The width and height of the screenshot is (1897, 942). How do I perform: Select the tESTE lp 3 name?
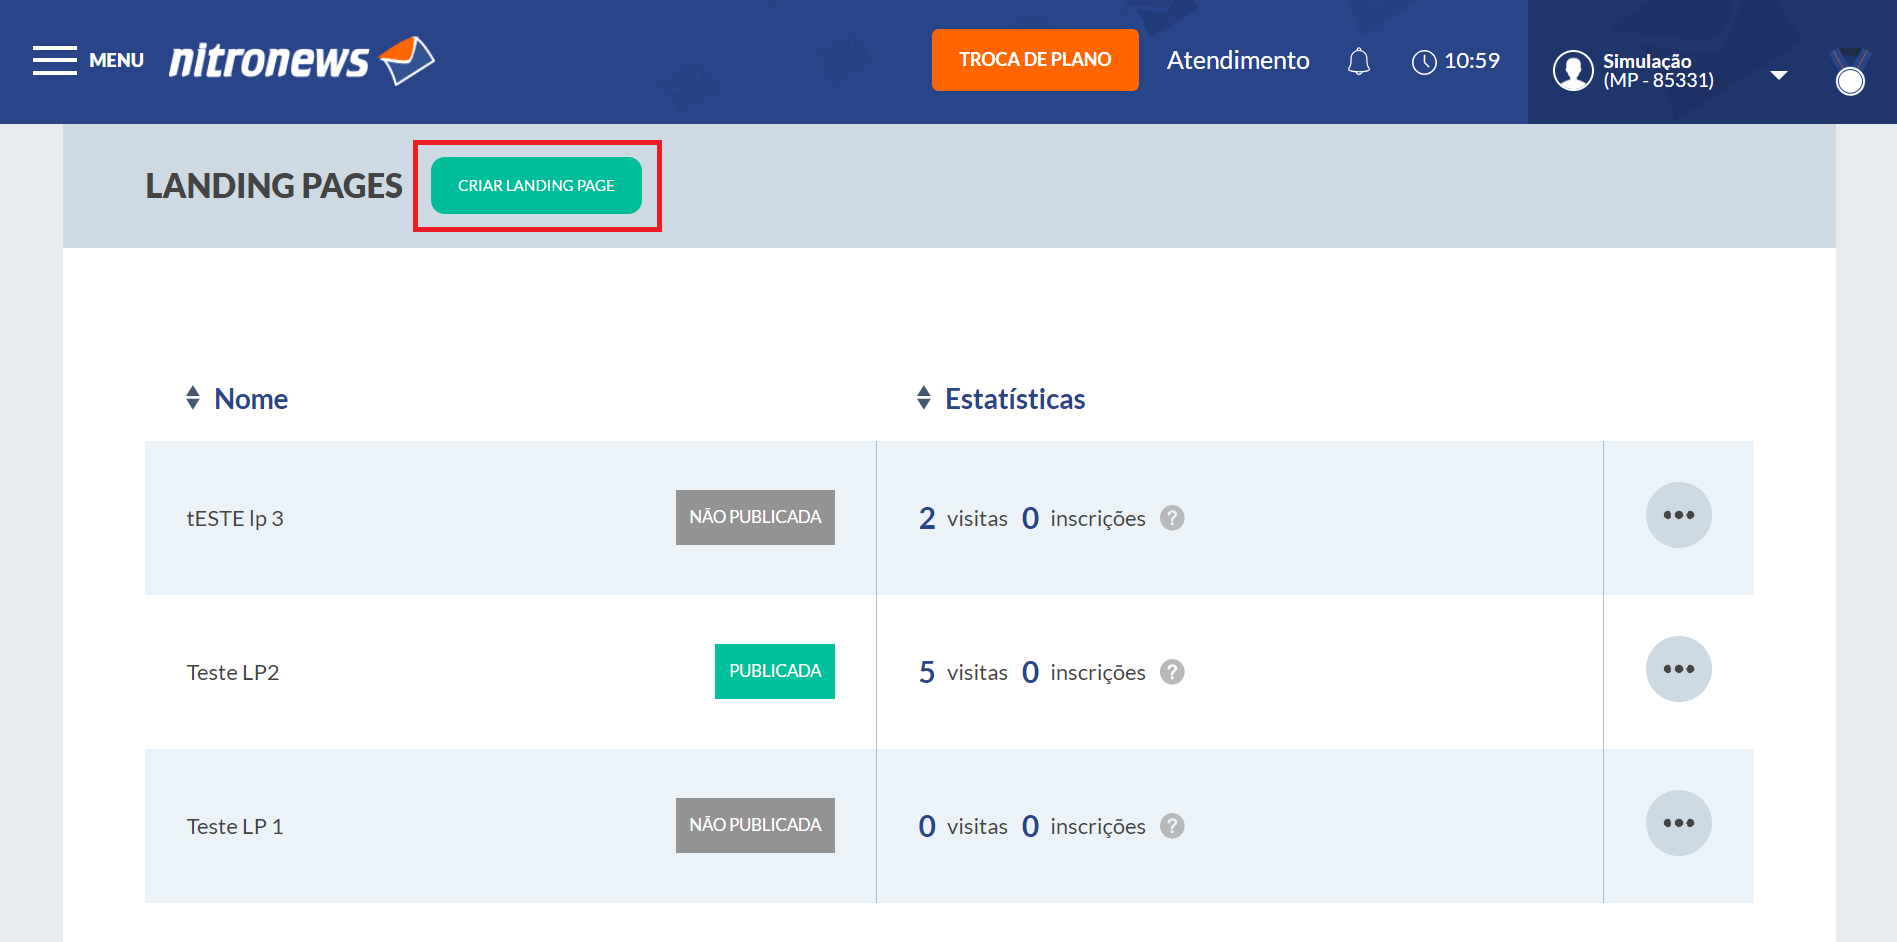coord(235,518)
